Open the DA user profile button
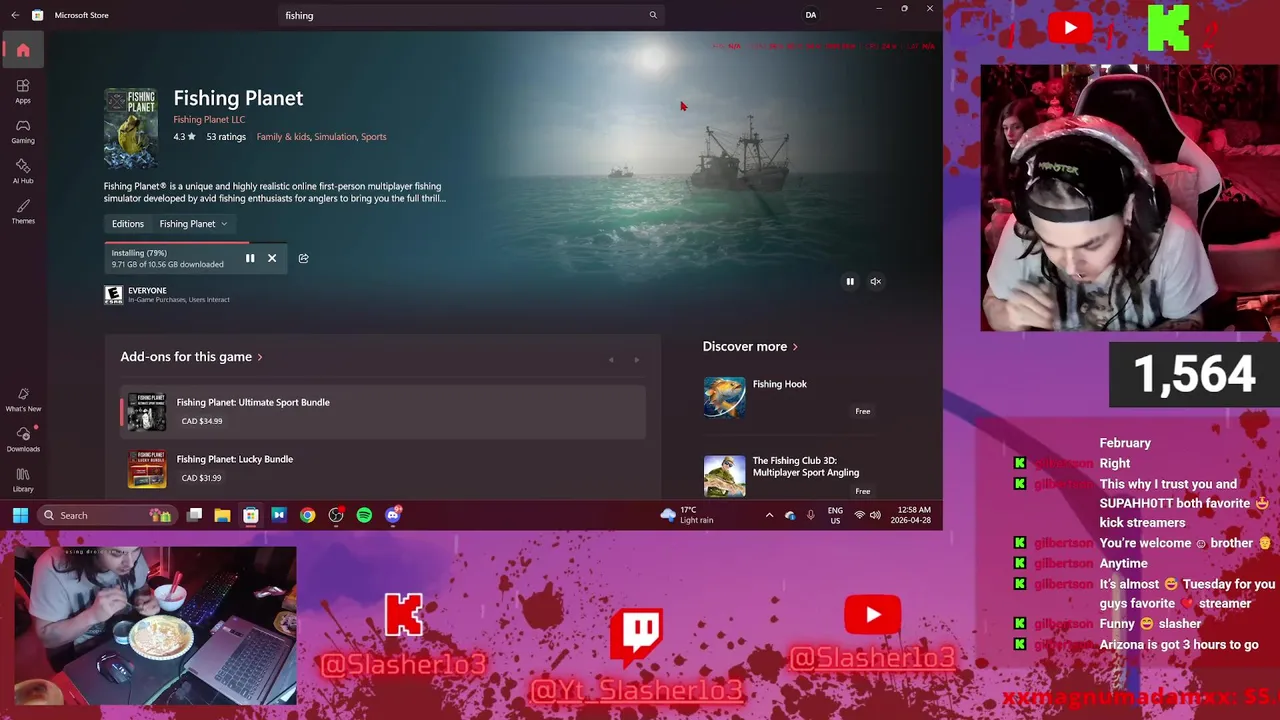 (x=811, y=15)
